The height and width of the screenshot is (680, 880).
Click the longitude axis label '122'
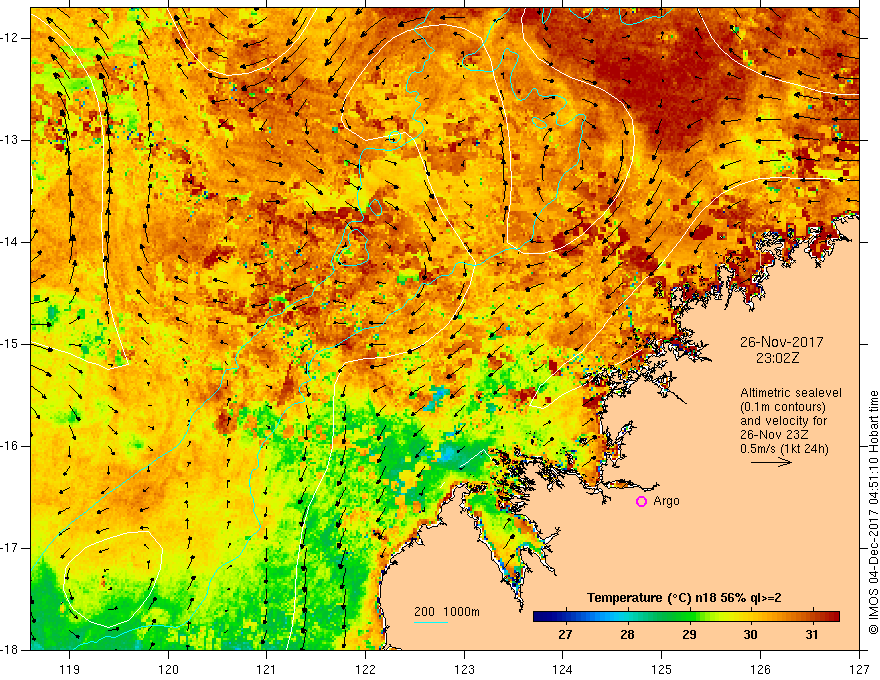pos(365,669)
